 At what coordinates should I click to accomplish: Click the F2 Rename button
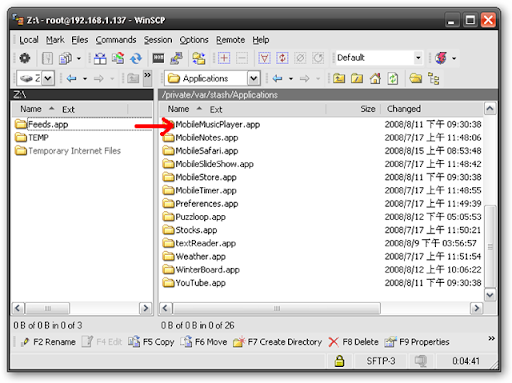click(48, 342)
